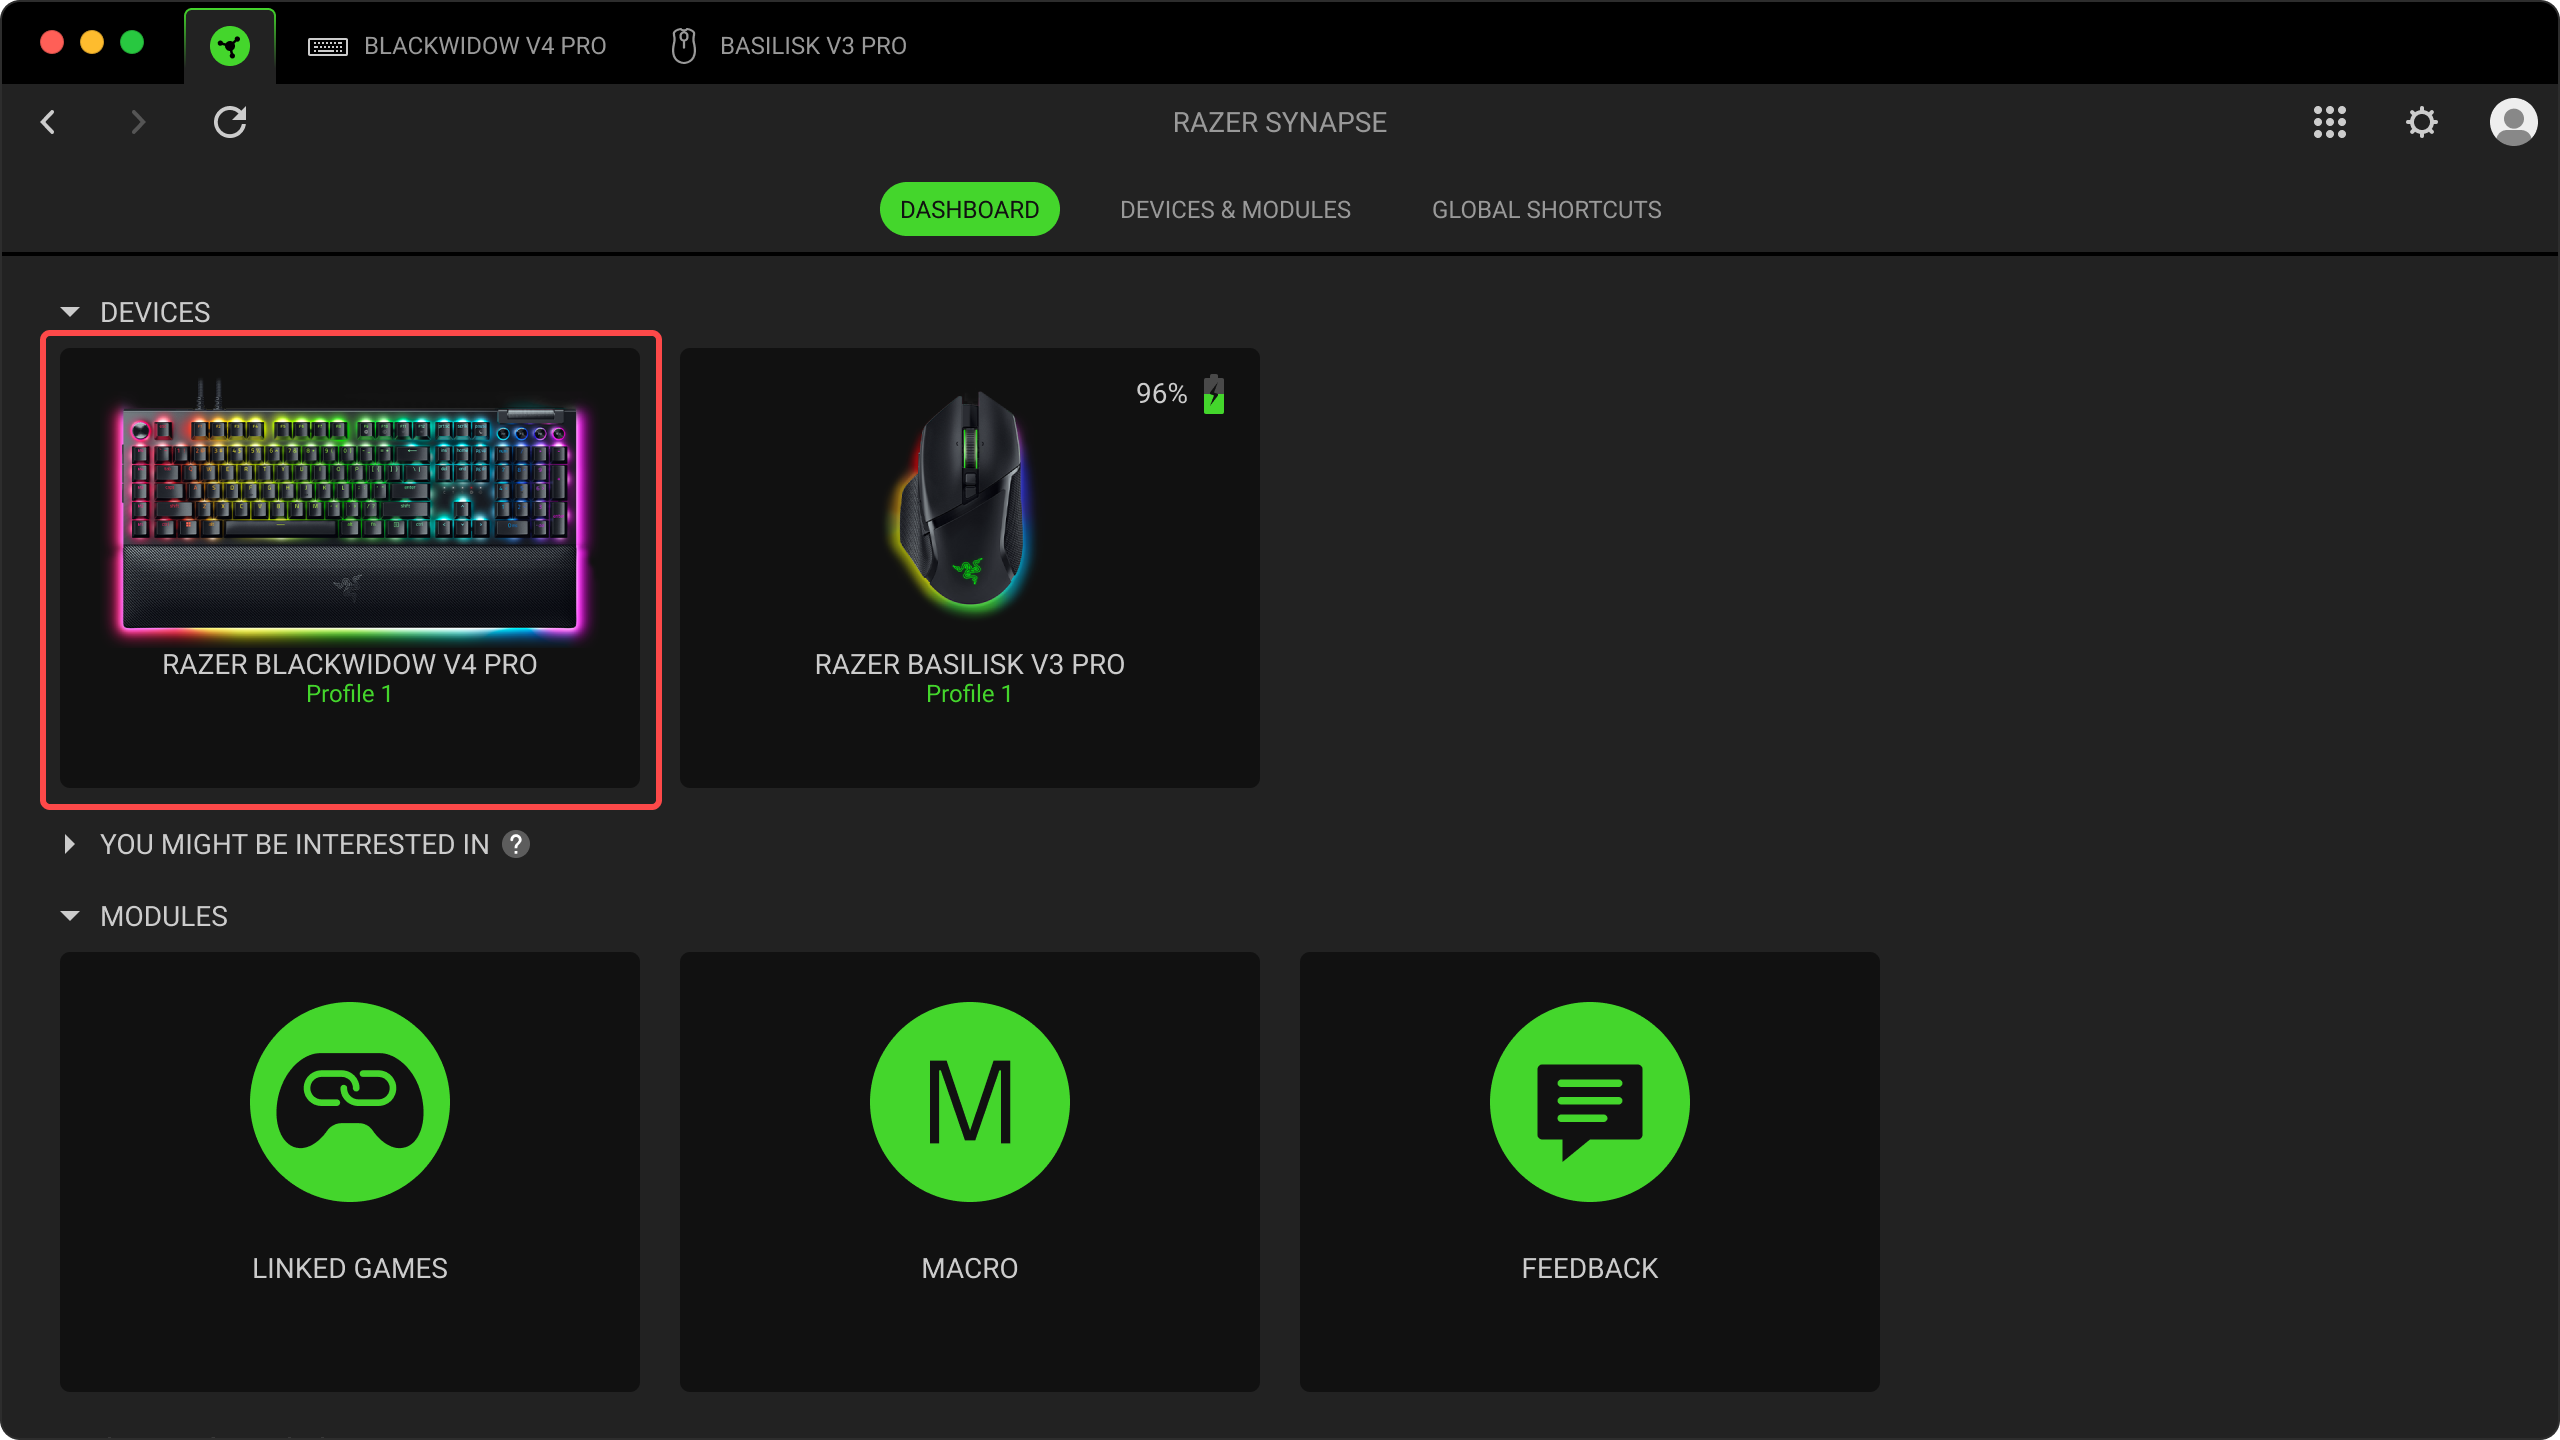Open the GLOBAL SHORTCUTS tab

[x=1546, y=209]
